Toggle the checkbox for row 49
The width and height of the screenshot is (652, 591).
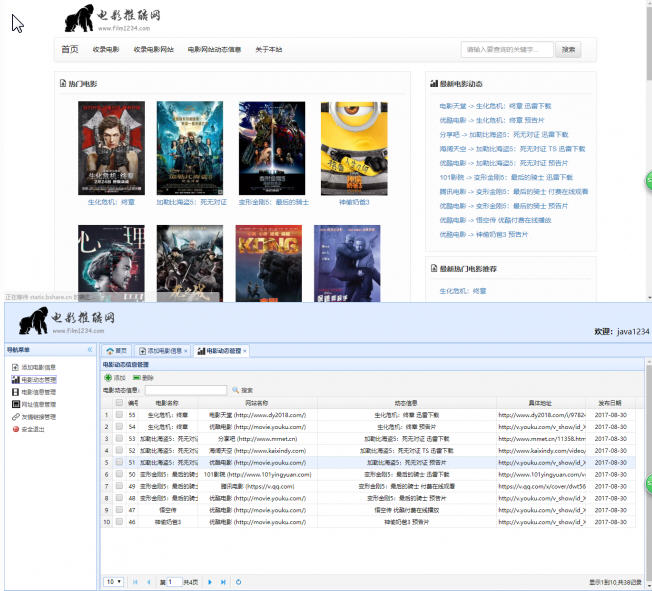(x=120, y=486)
